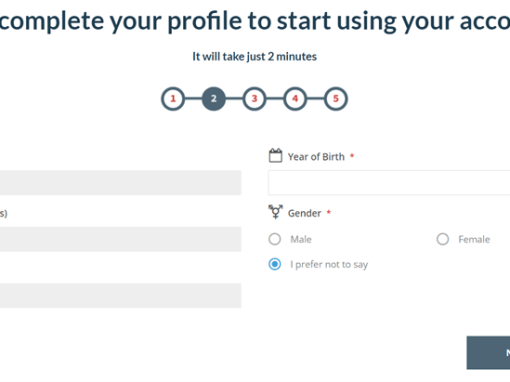Click 'It will take just 2 minutes' text

click(255, 57)
